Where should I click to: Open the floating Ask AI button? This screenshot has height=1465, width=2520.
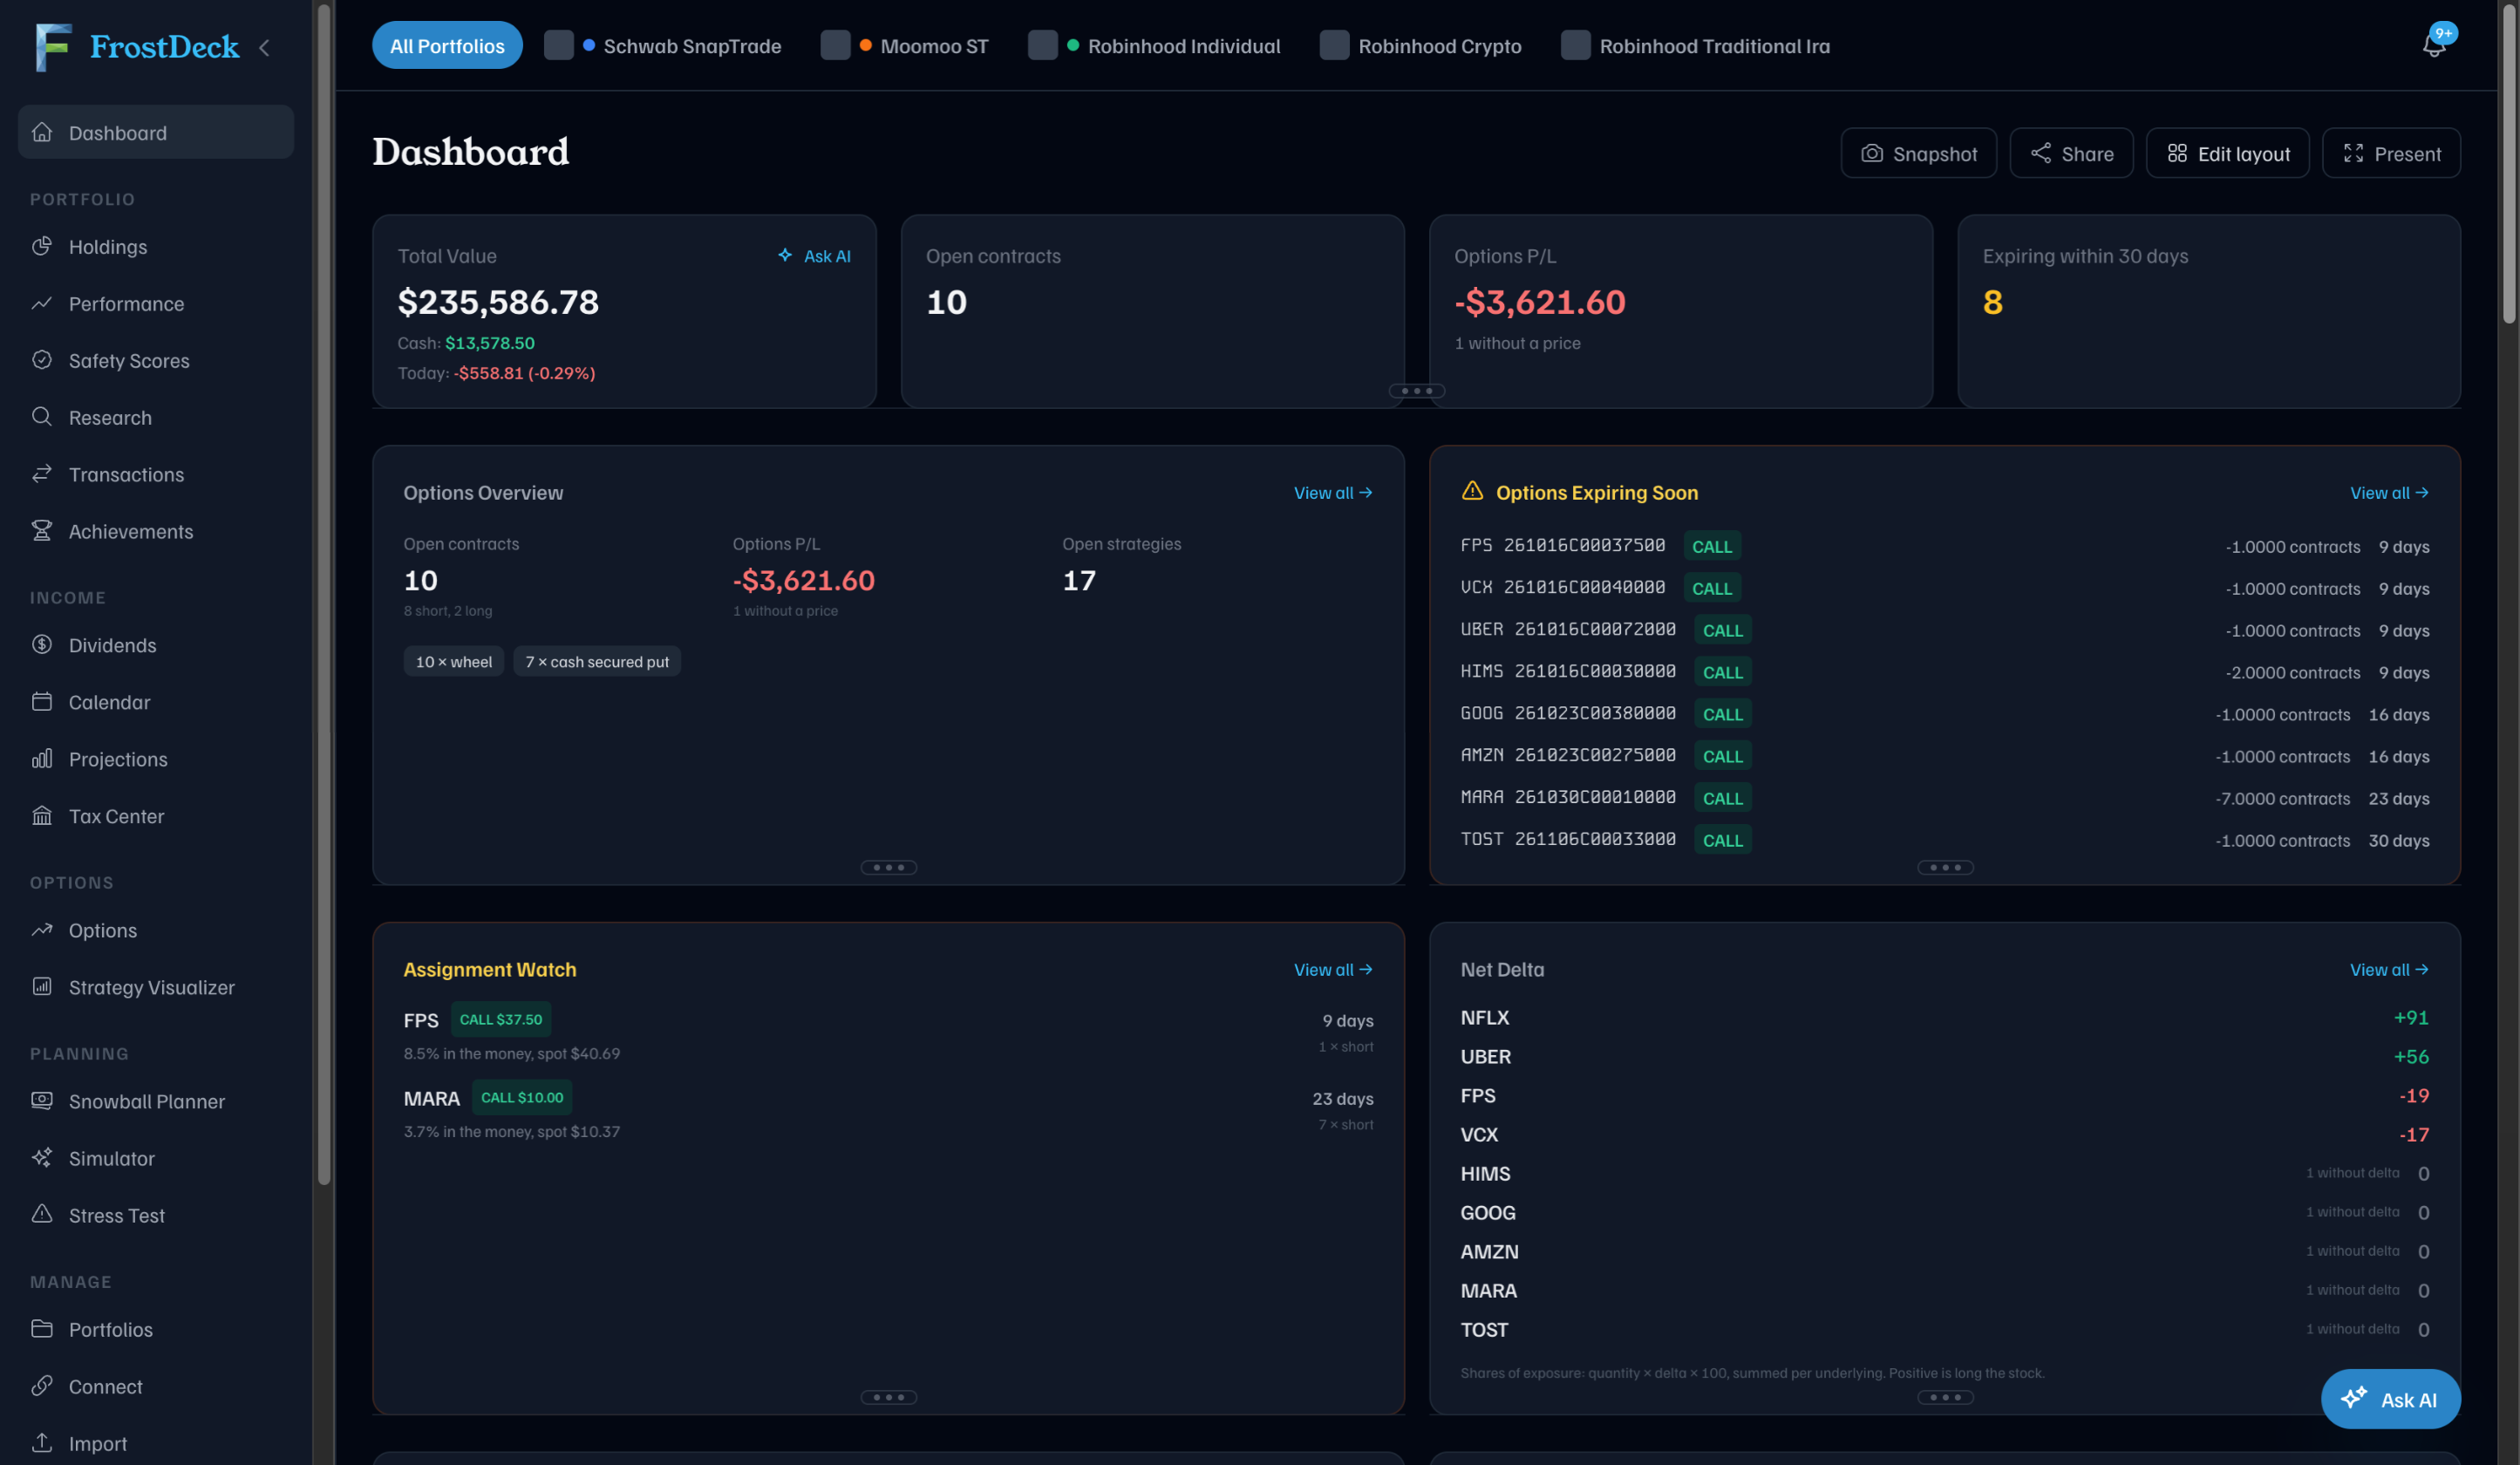pos(2390,1399)
